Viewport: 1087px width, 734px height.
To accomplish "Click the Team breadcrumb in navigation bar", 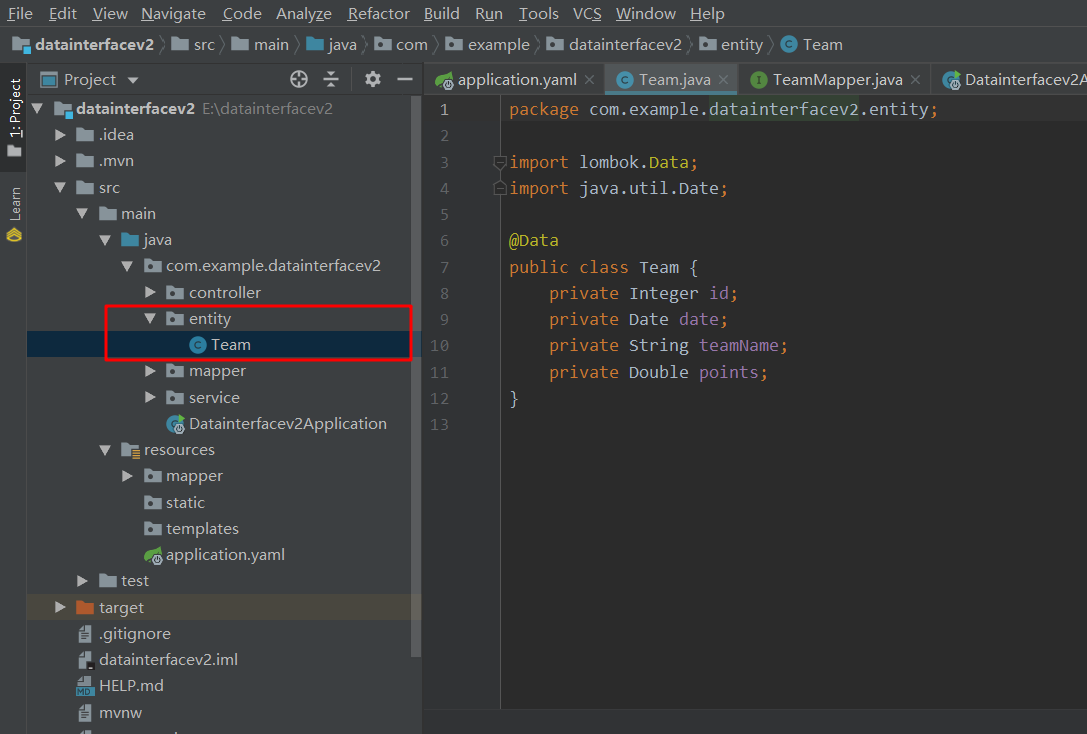I will tap(812, 45).
